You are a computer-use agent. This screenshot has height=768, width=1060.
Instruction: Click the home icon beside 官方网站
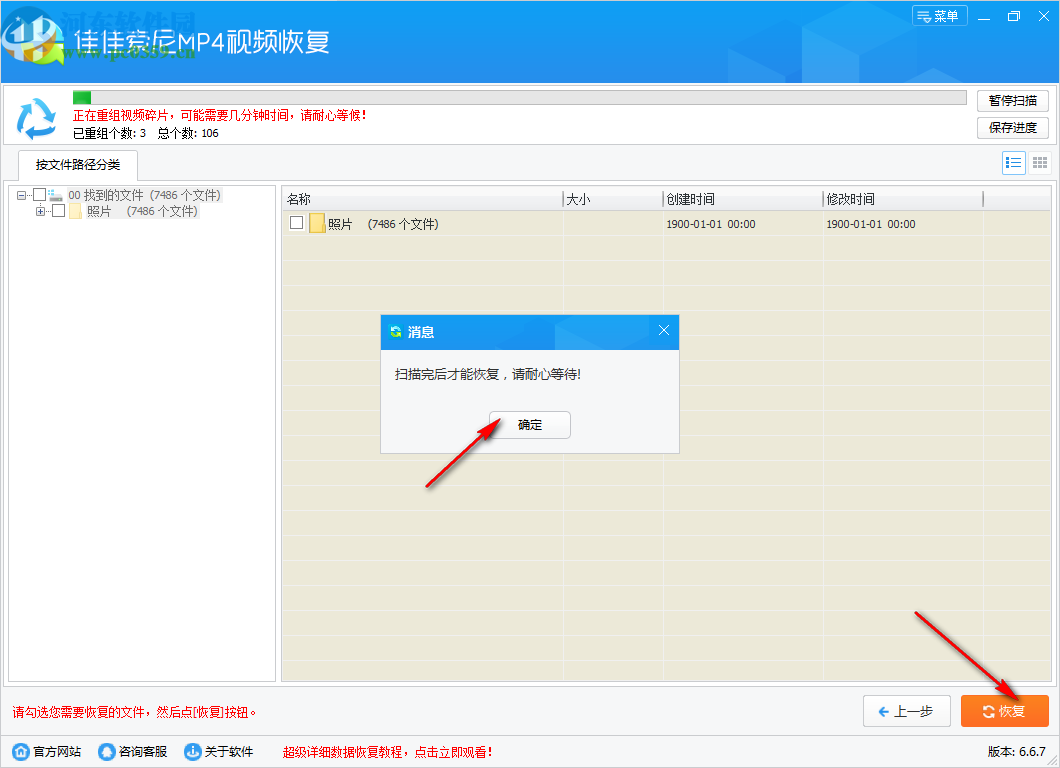21,752
